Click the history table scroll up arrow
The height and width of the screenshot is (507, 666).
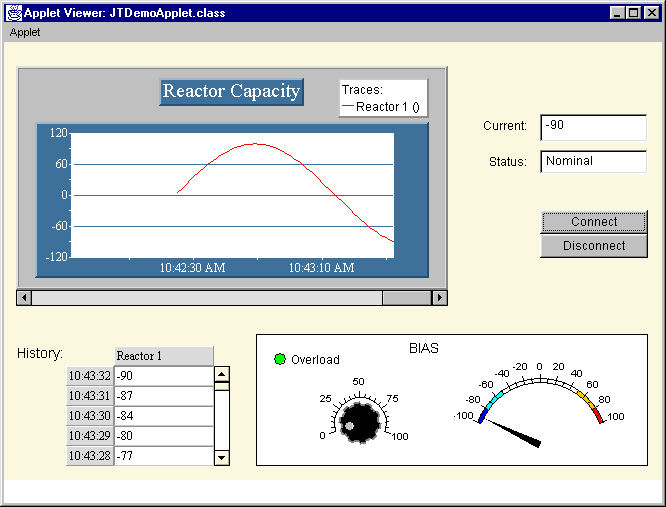(x=222, y=374)
